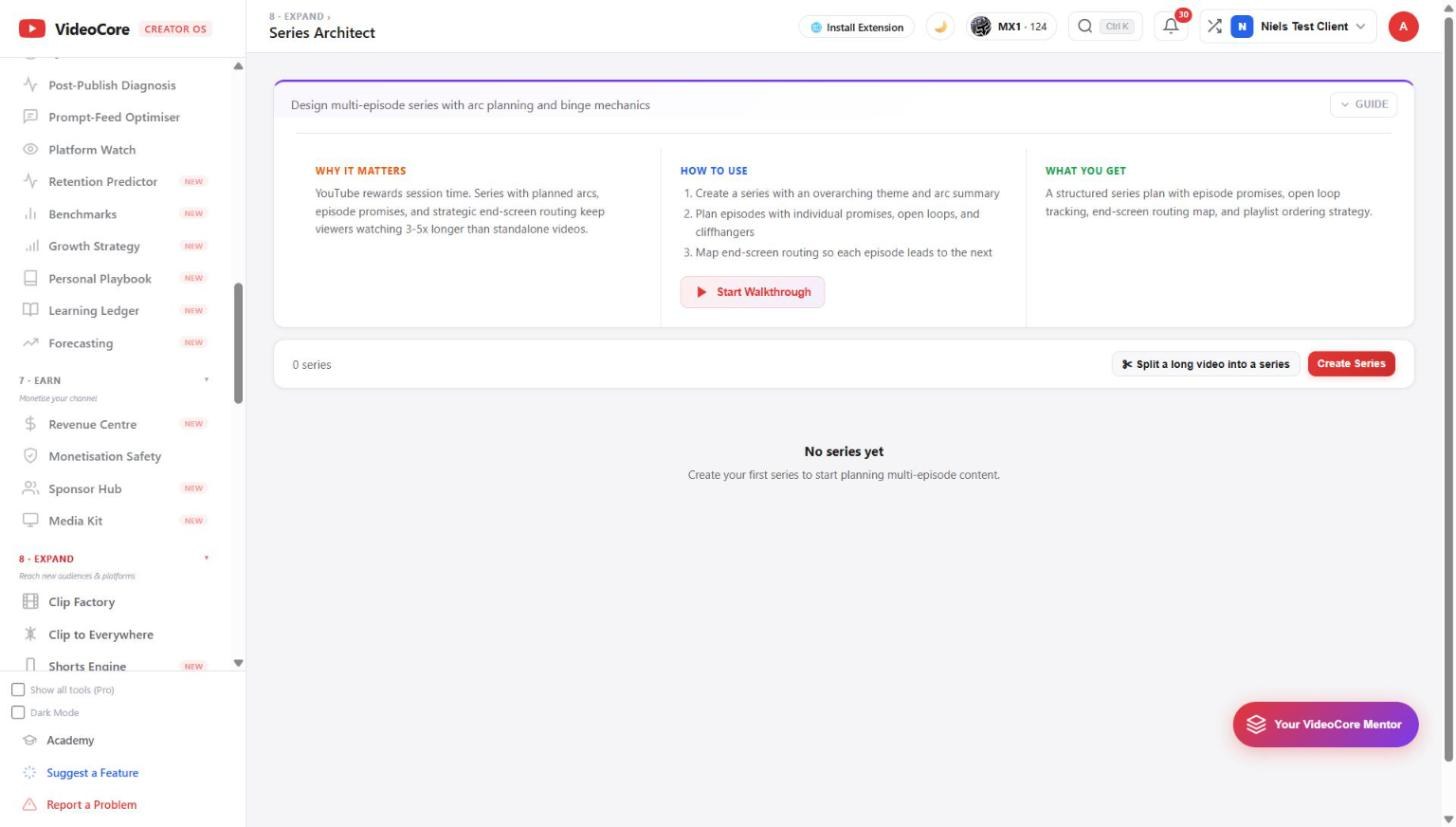Click the Media Kit monitor icon

(30, 520)
